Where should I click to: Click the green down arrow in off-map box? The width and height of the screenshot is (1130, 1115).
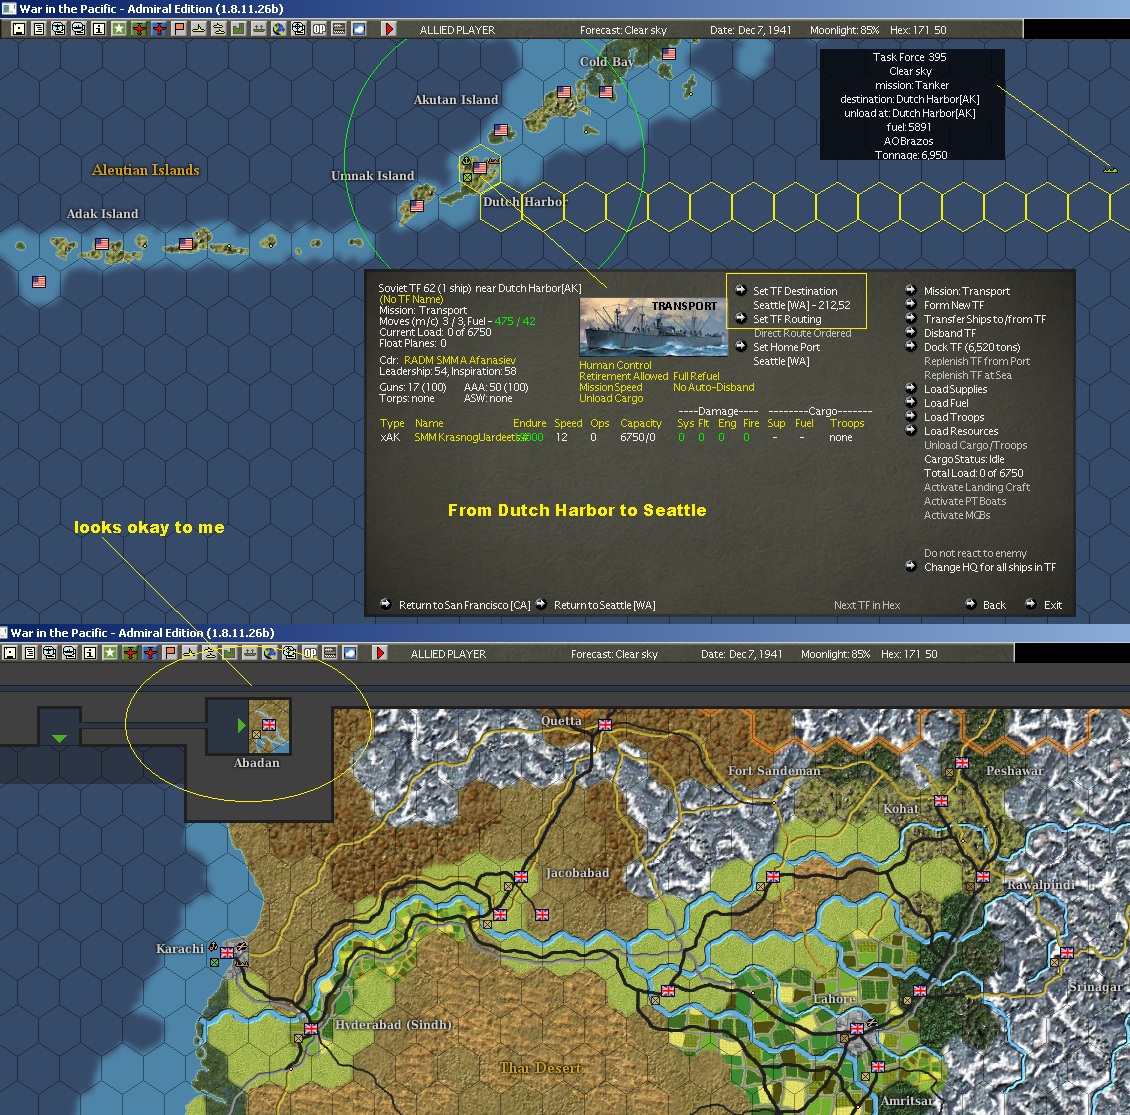tap(60, 738)
